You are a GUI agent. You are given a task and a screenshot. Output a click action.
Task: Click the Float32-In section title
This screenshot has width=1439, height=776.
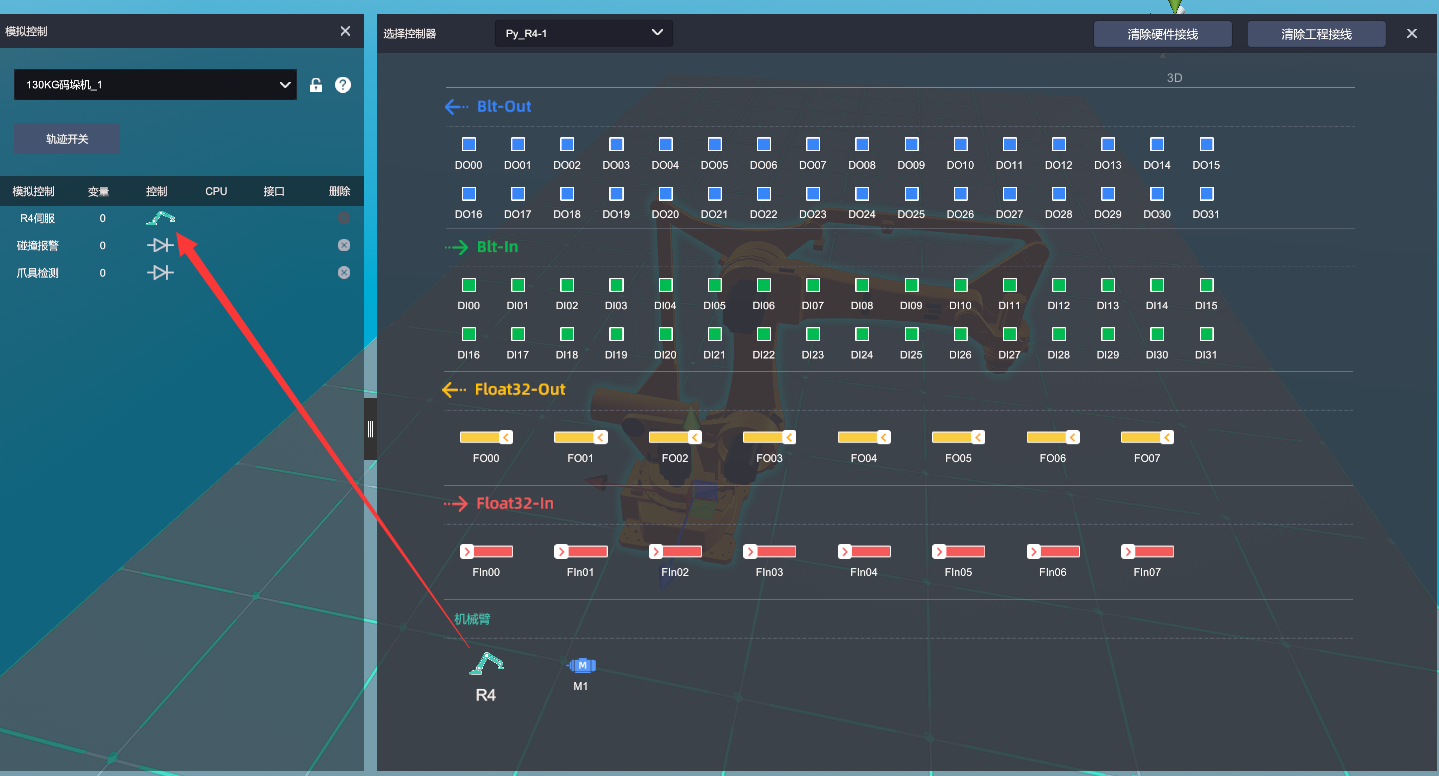[515, 504]
